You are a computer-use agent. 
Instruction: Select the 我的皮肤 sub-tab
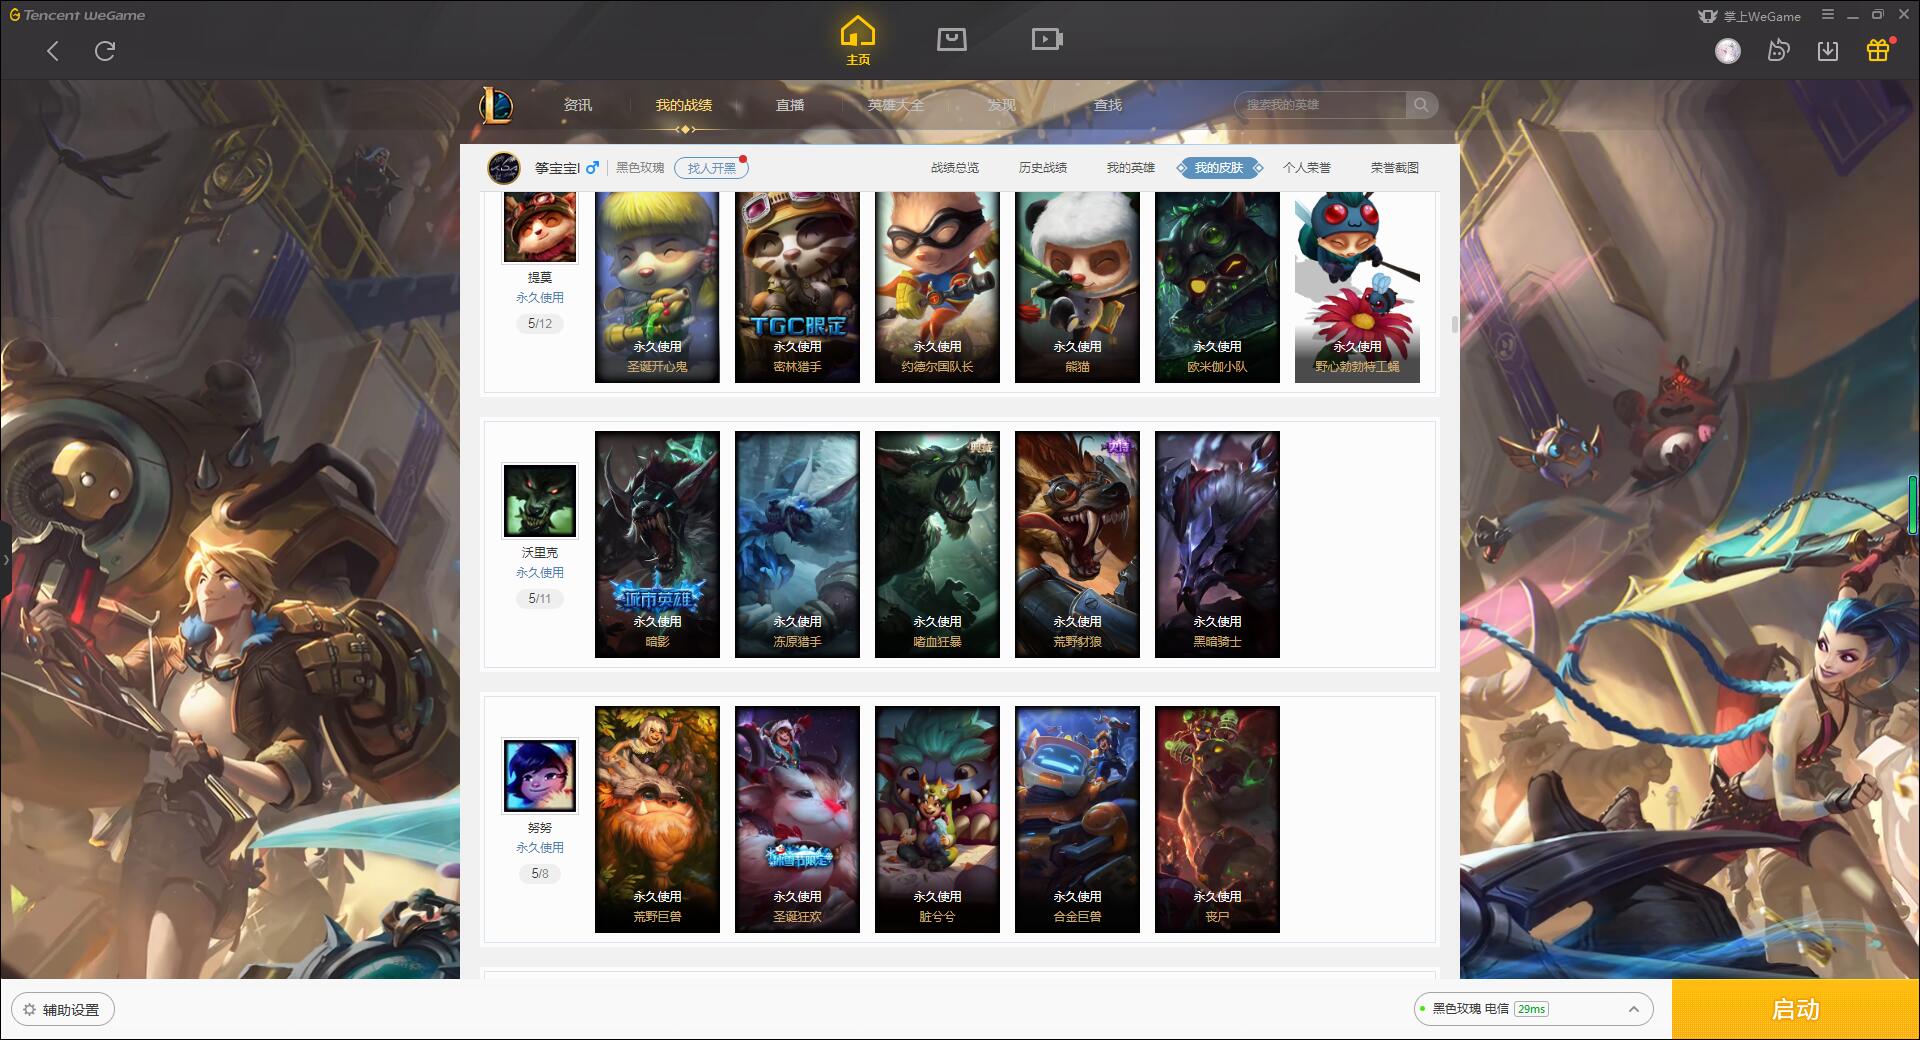1219,168
